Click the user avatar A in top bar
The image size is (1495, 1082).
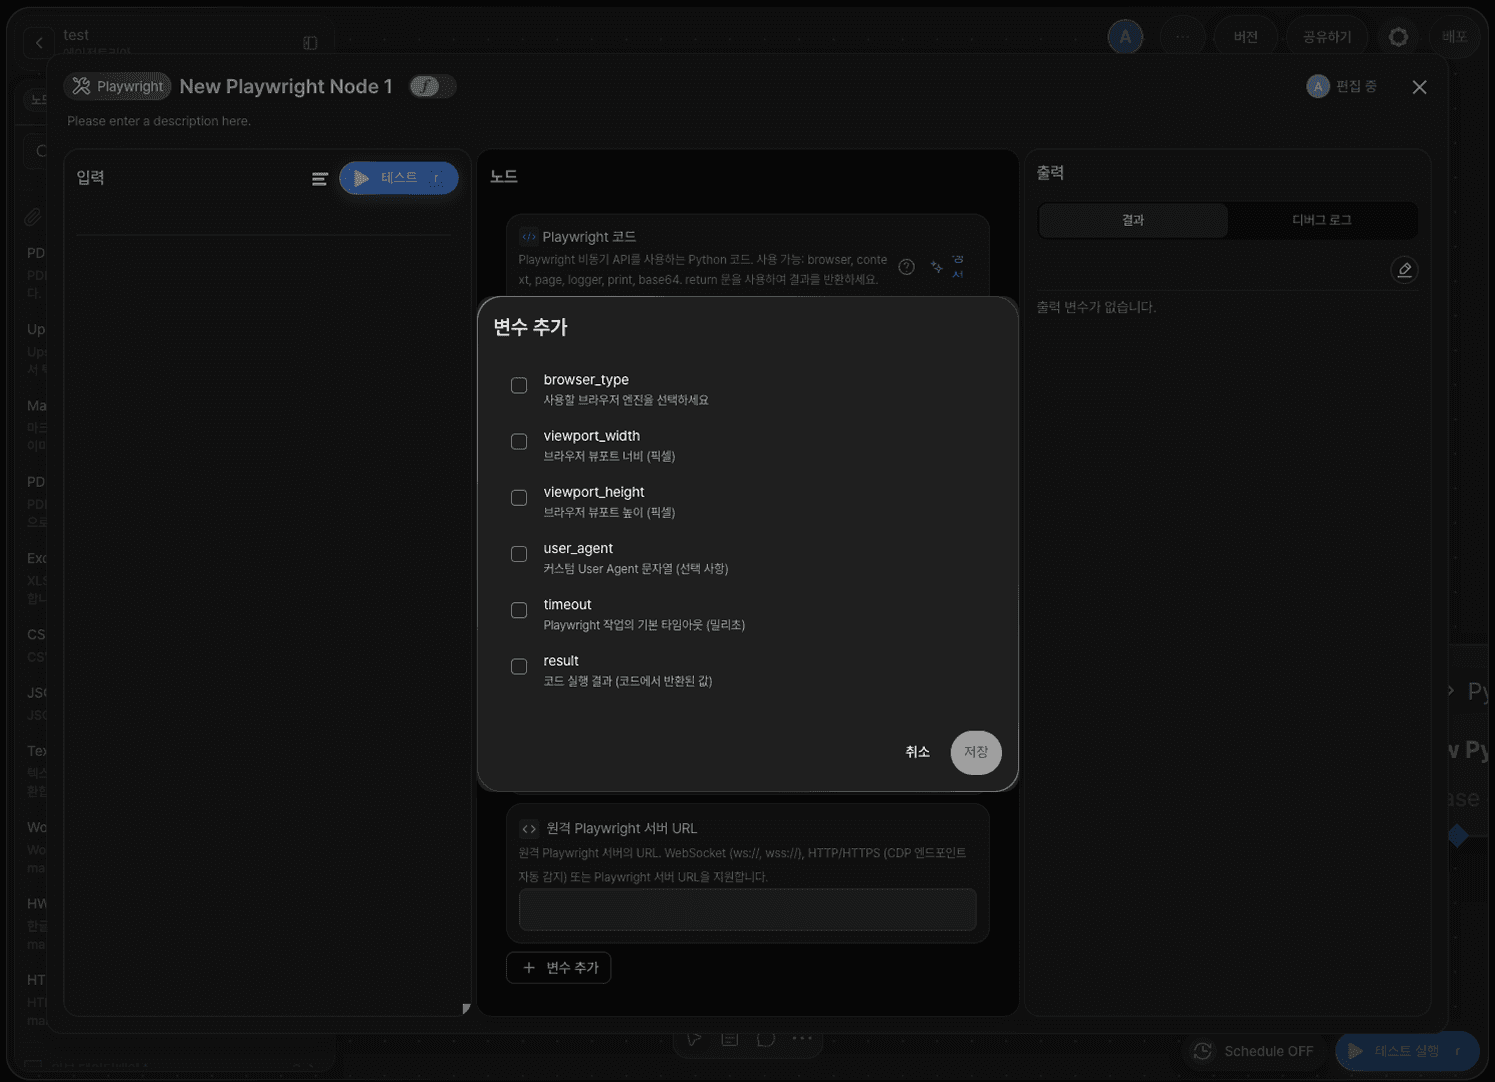point(1125,37)
